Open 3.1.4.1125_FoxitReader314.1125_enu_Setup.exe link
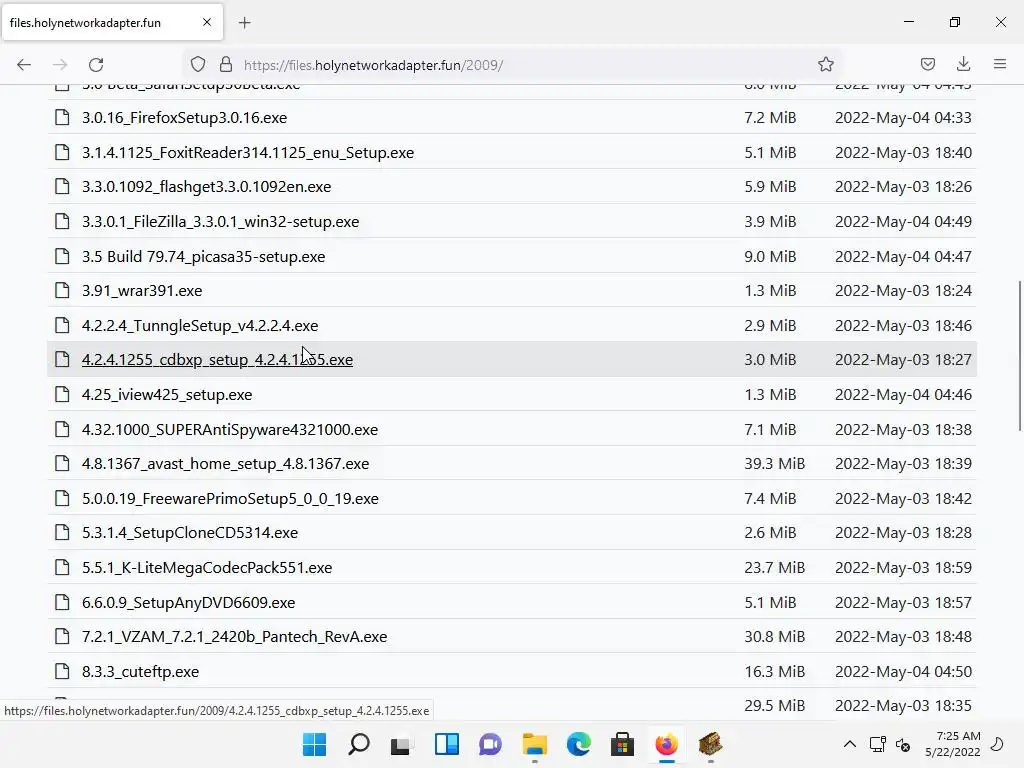The height and width of the screenshot is (768, 1024). (248, 152)
